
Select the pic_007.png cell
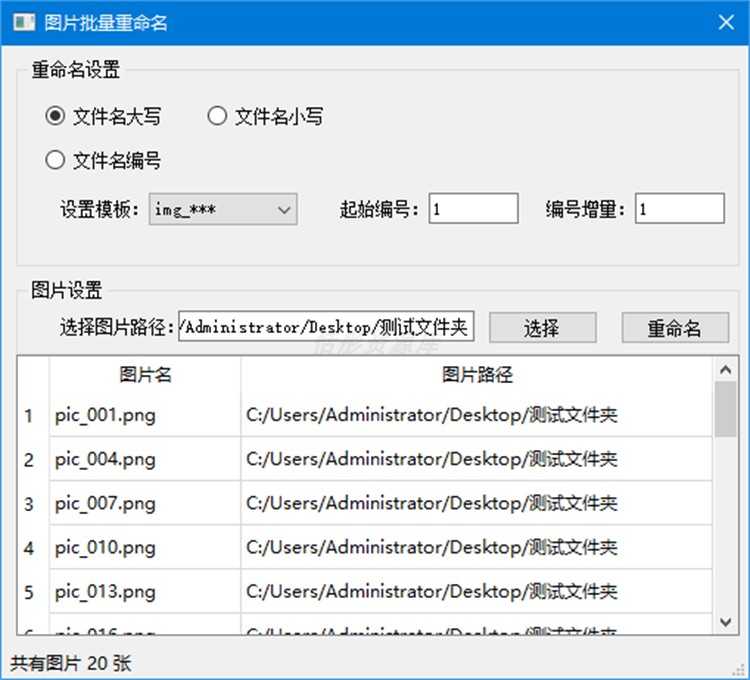tap(145, 503)
